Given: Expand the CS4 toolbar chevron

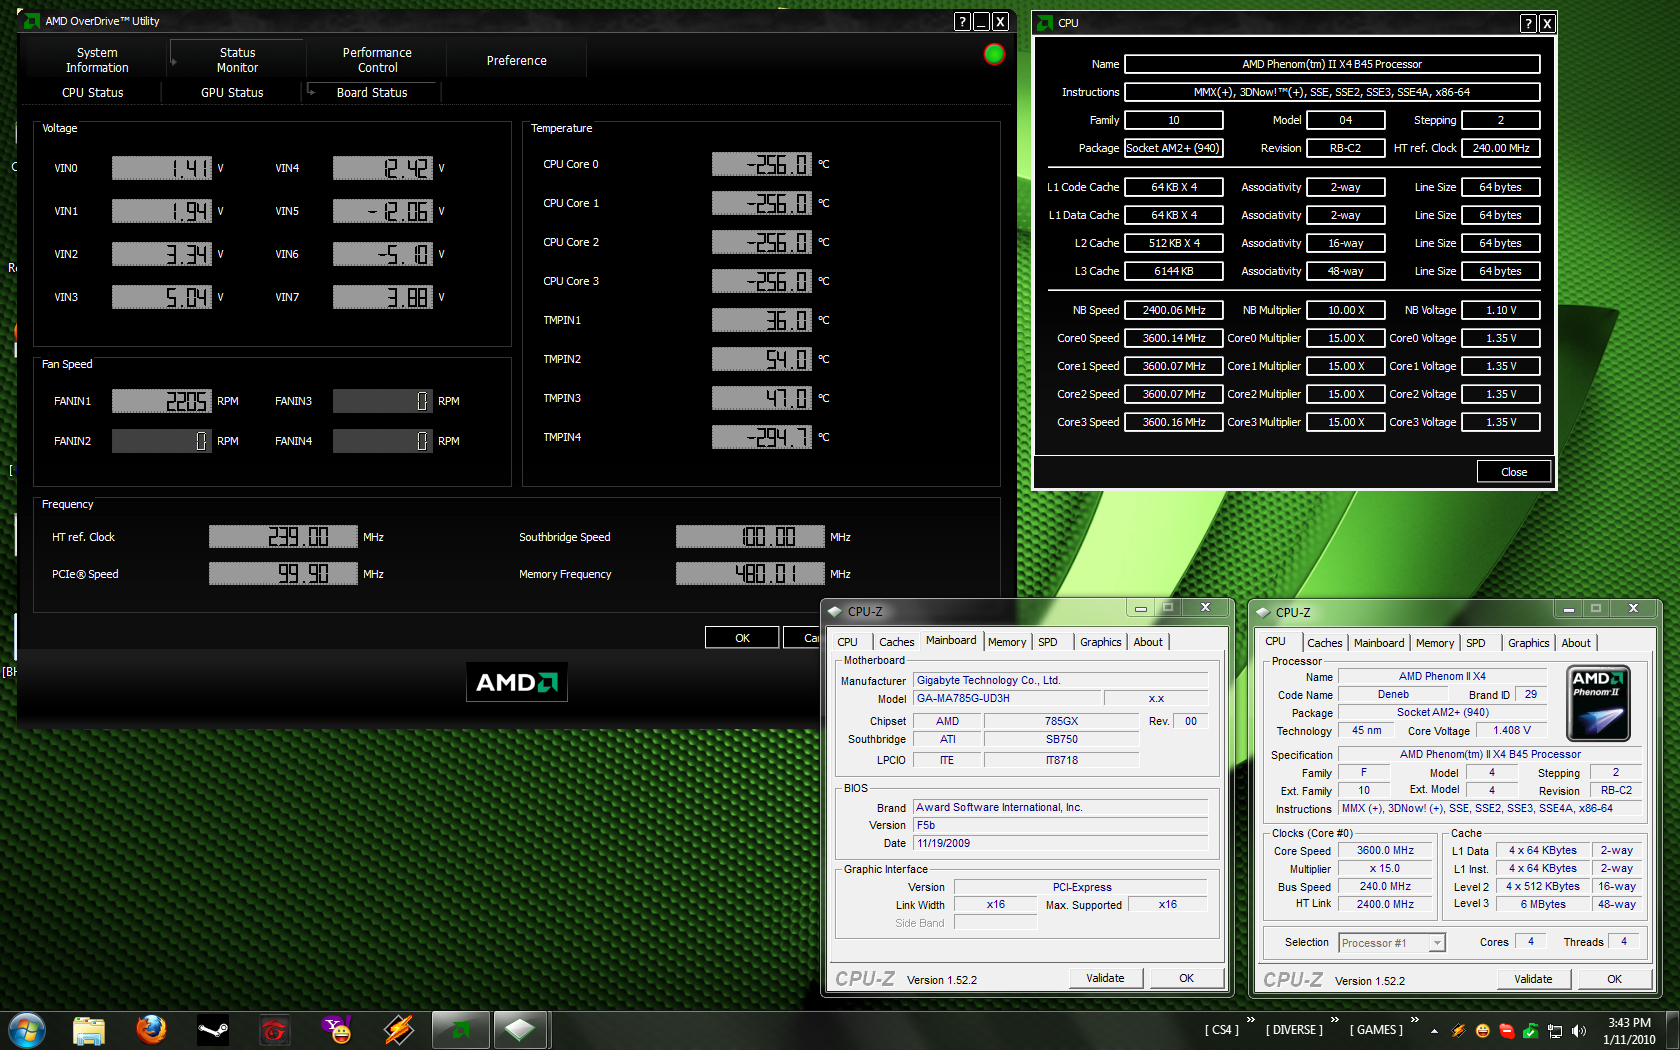Looking at the screenshot, I should pyautogui.click(x=1250, y=1020).
